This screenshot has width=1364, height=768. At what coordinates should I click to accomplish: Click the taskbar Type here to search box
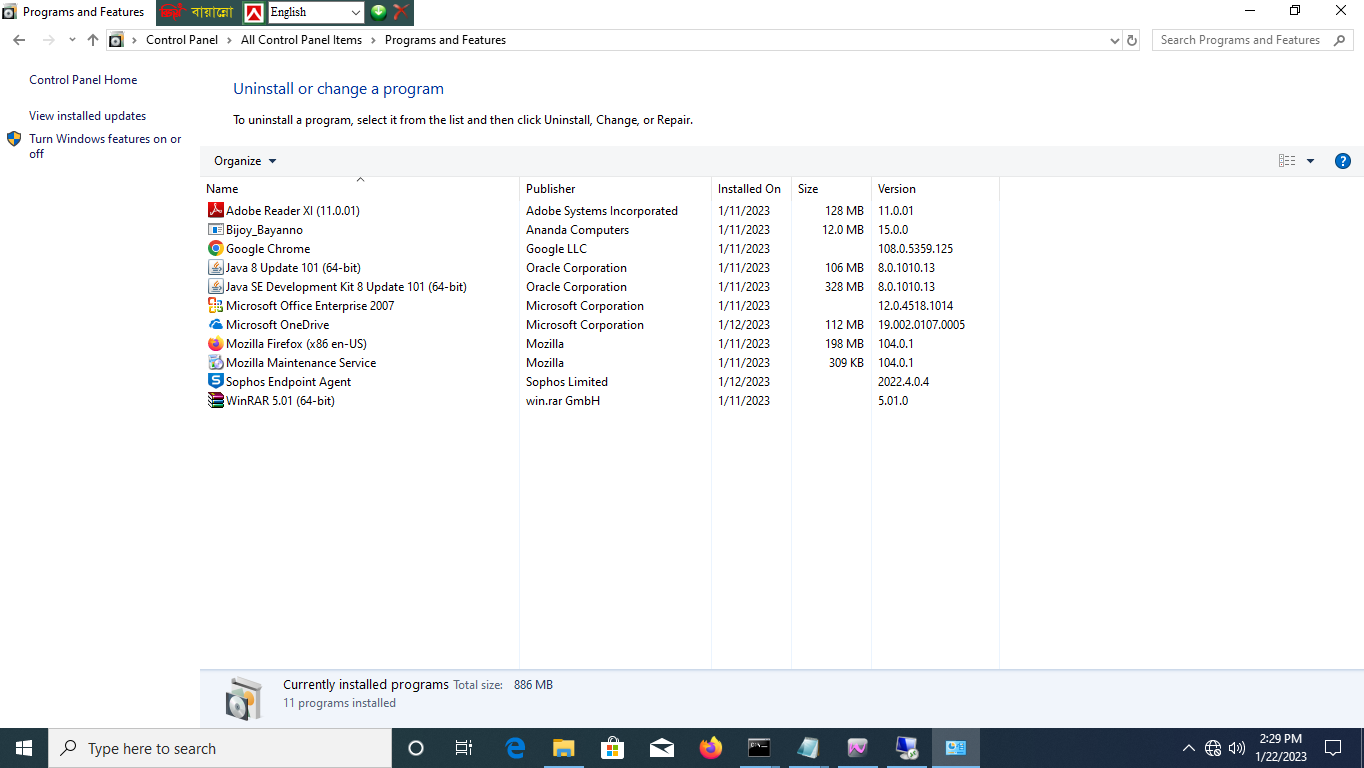pos(220,748)
